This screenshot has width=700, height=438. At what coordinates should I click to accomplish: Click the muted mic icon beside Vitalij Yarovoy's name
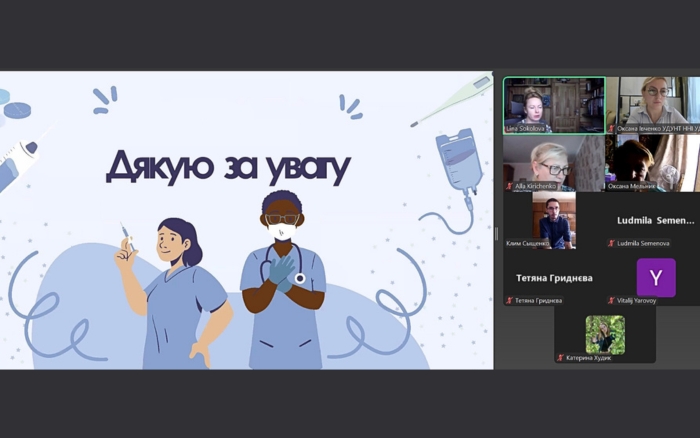(612, 300)
